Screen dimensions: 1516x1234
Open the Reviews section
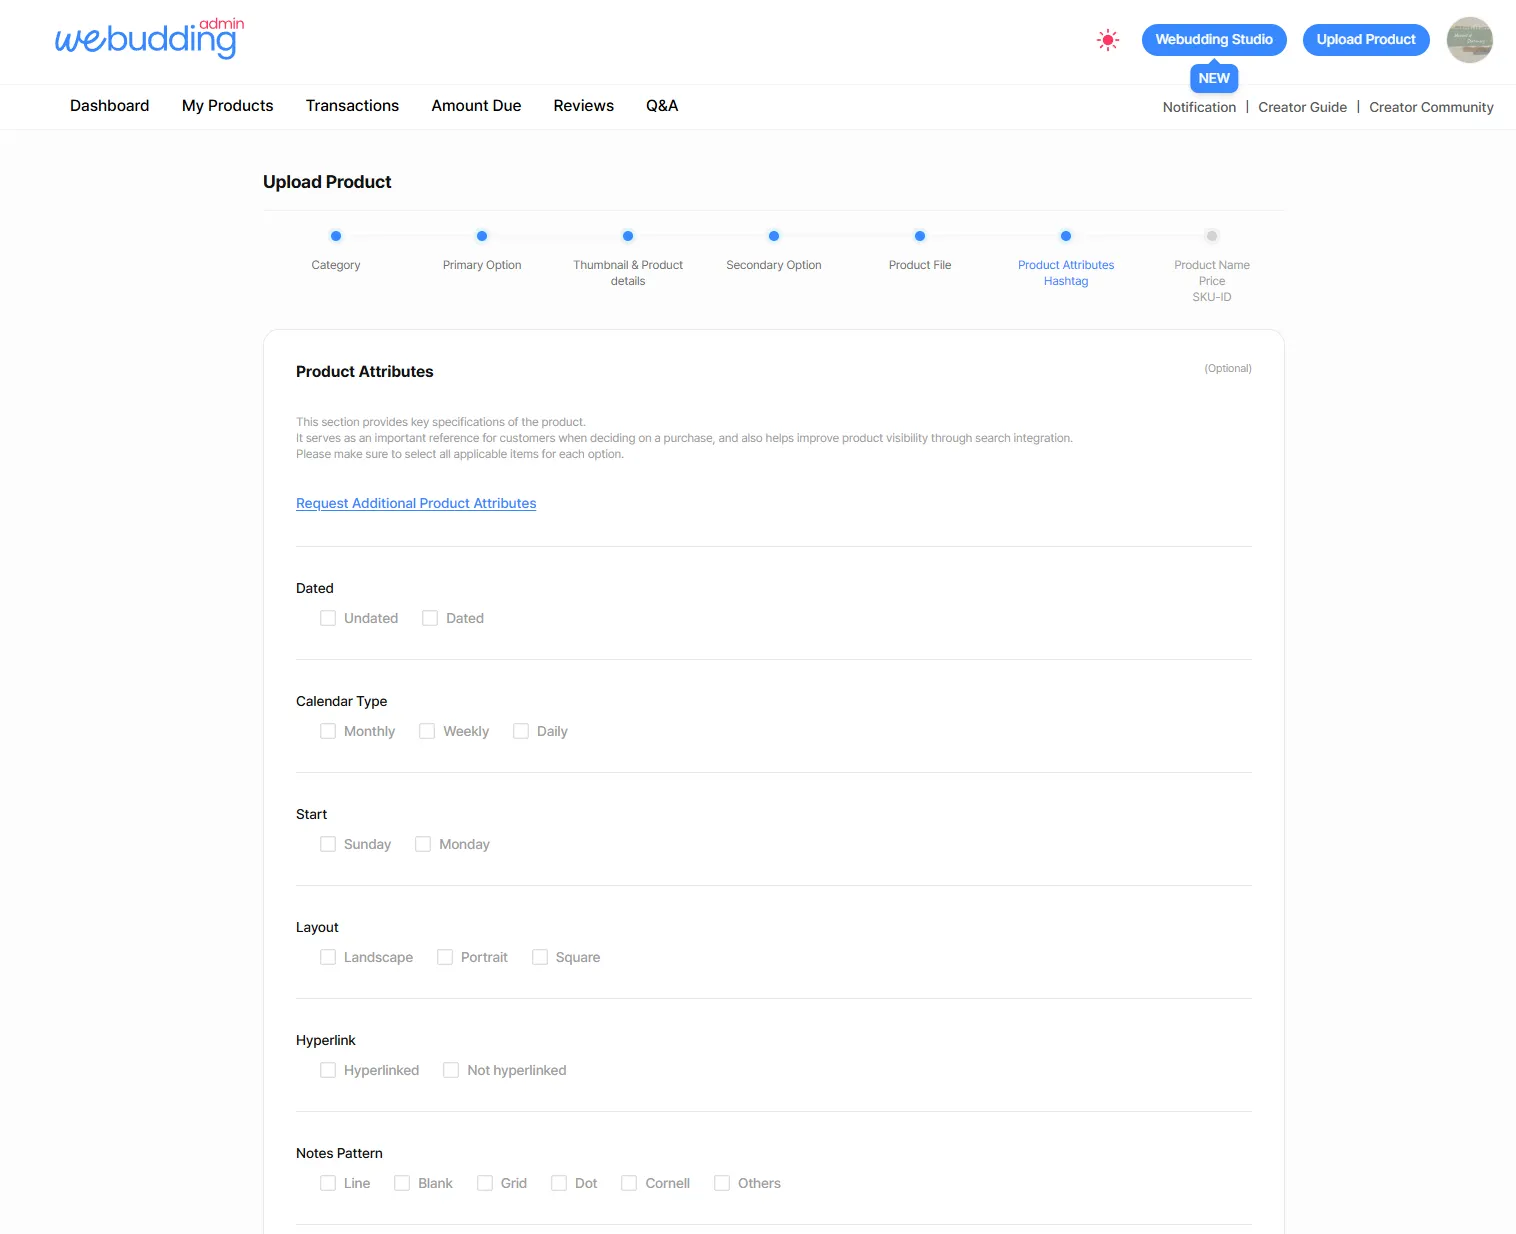[x=584, y=106]
